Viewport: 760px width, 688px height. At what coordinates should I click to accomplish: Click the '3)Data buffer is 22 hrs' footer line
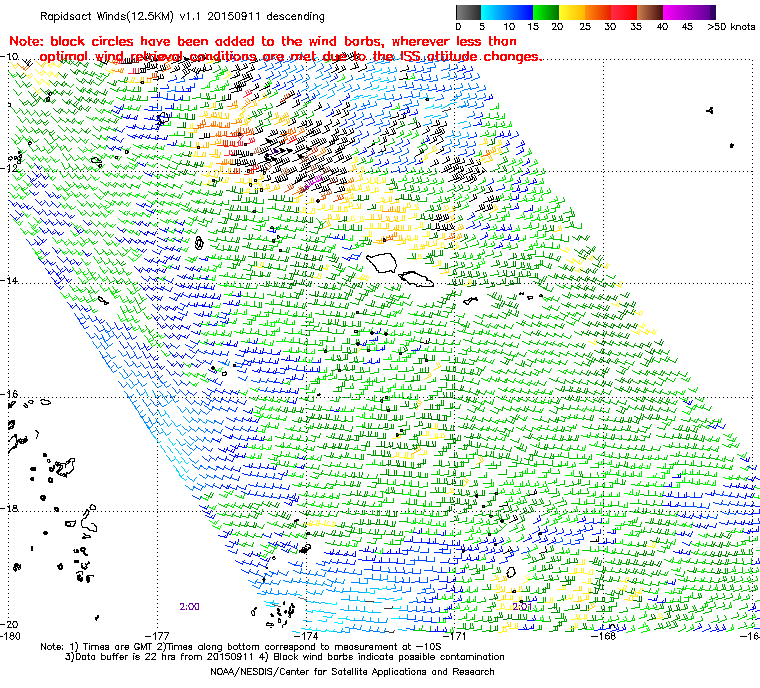click(x=285, y=657)
